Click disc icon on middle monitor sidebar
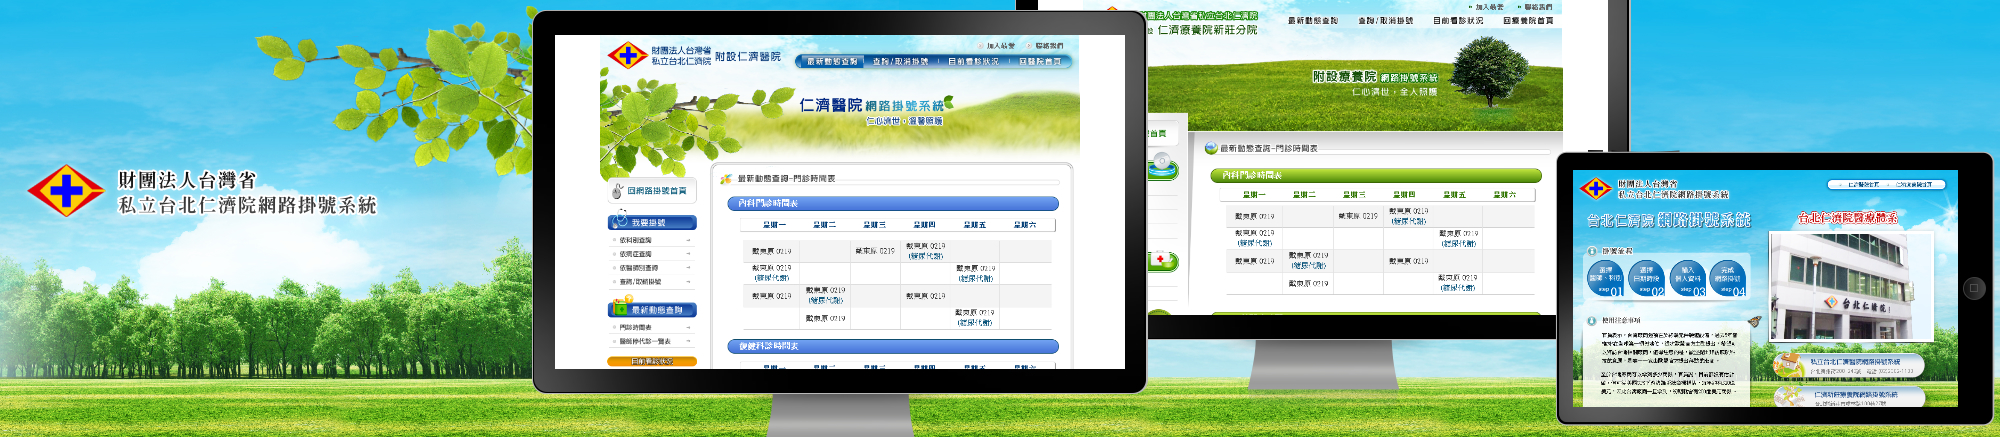 click(x=1161, y=162)
